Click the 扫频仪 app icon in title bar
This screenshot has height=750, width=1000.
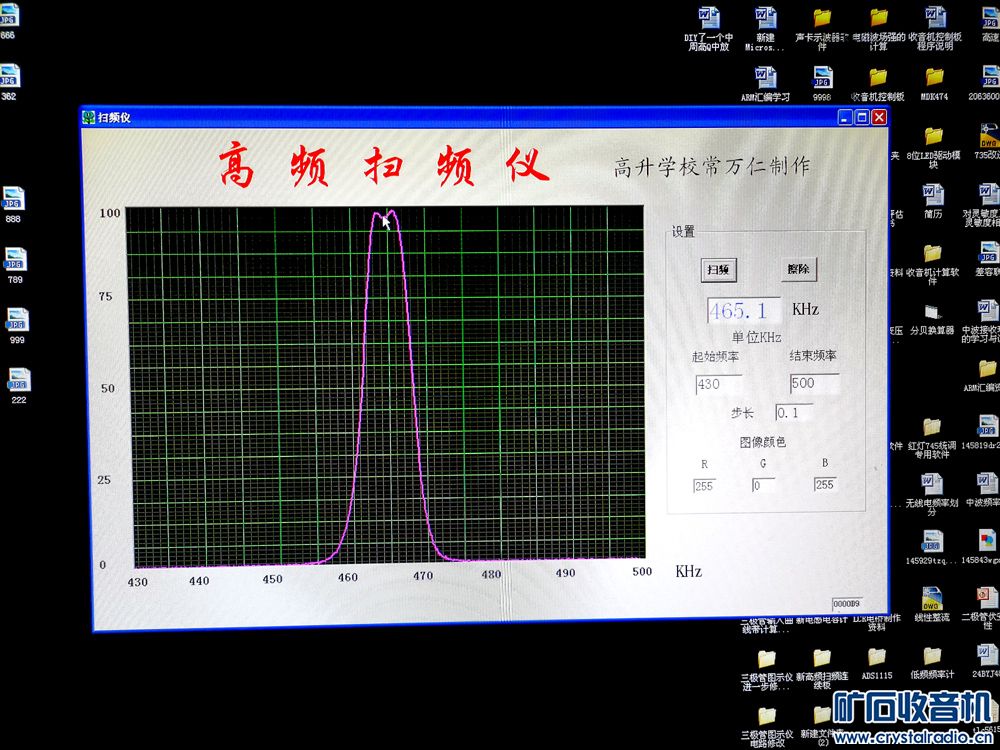tap(89, 118)
